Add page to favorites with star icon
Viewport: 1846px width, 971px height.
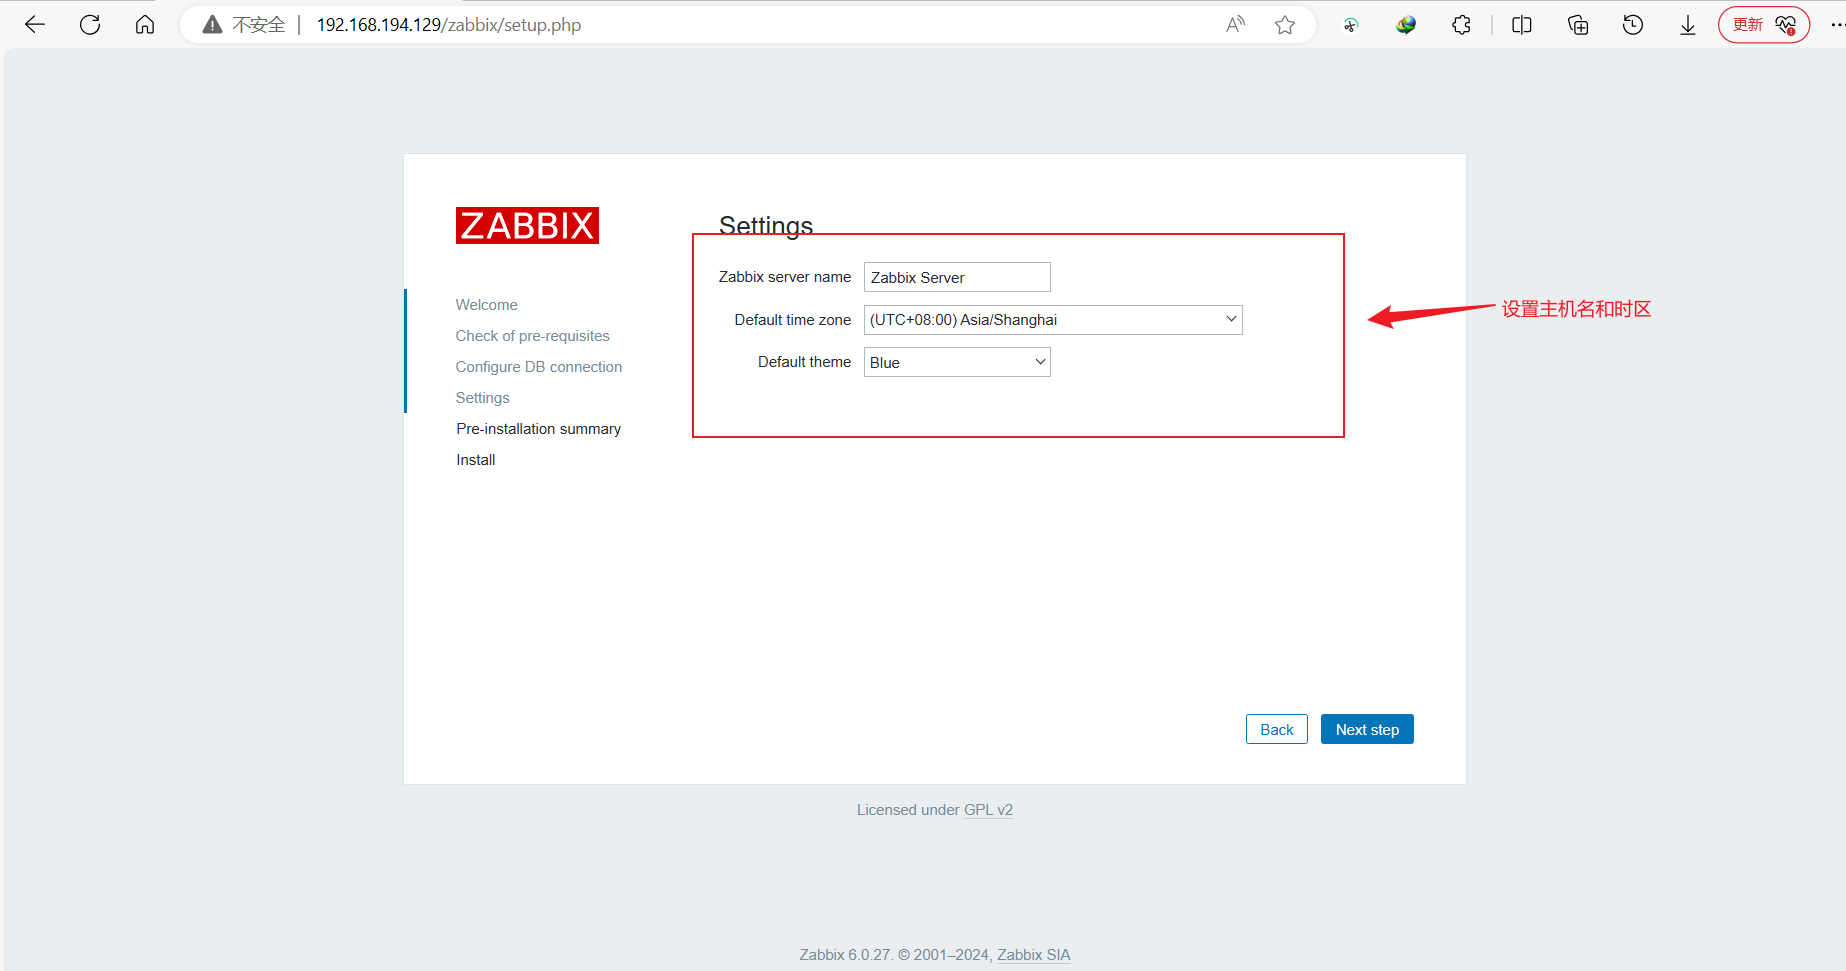(x=1285, y=25)
